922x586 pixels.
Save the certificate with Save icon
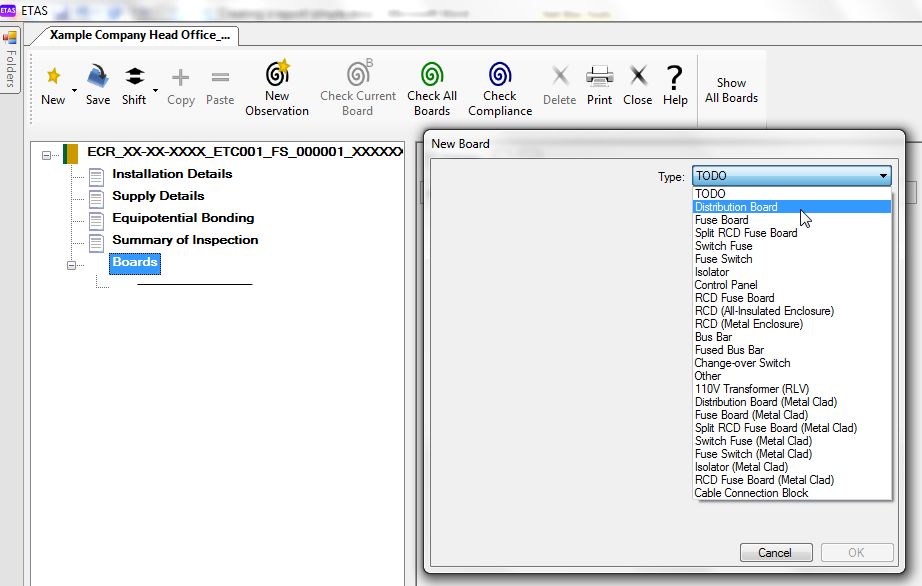pos(98,76)
